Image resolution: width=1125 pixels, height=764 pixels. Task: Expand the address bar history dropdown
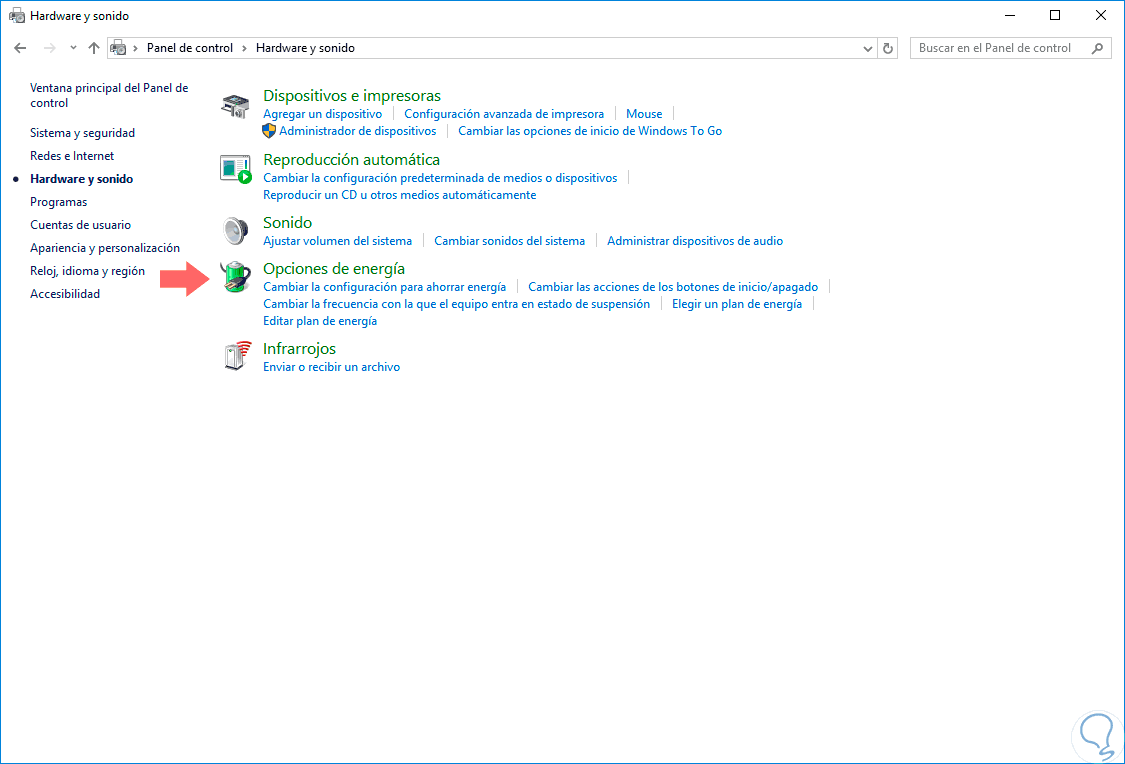pos(867,48)
